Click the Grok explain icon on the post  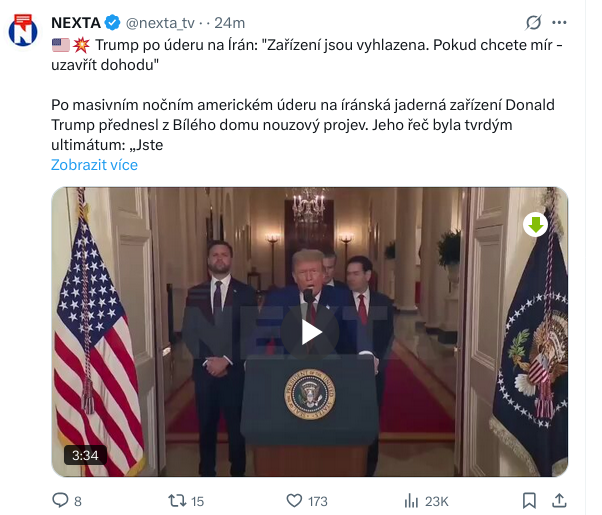click(534, 23)
